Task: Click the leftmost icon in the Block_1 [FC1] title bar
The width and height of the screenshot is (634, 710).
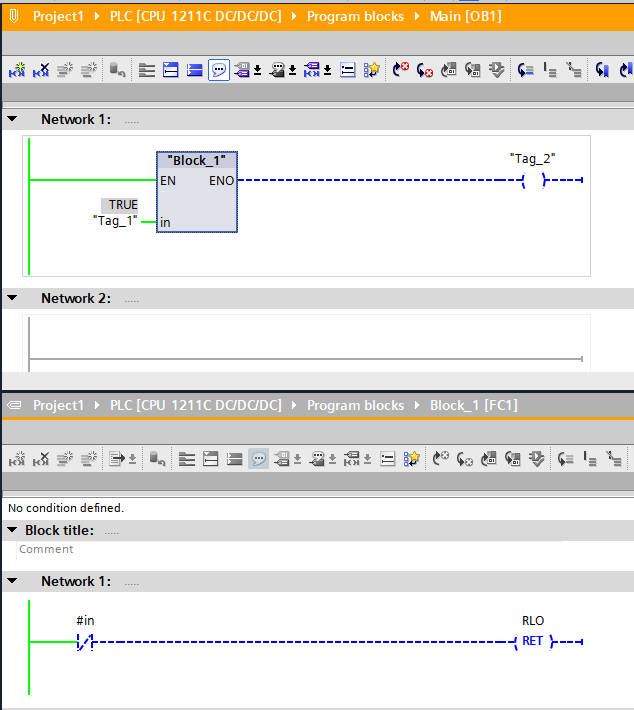Action: 14,405
